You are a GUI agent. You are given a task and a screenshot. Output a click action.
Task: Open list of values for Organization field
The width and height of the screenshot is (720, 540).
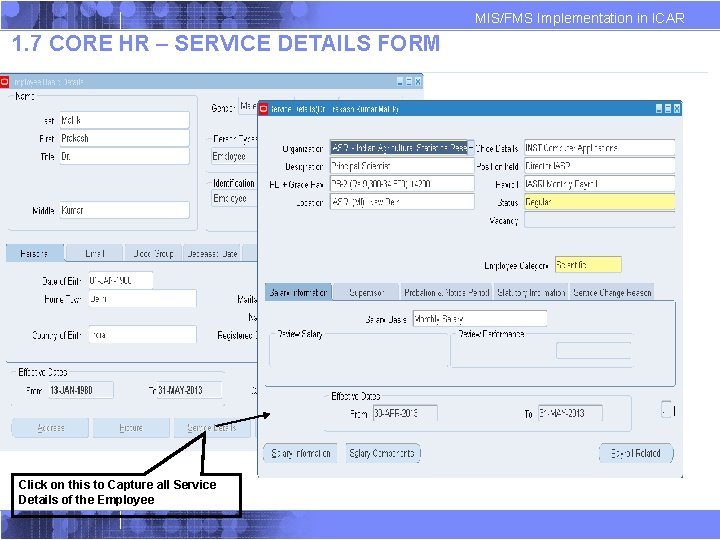coord(471,148)
